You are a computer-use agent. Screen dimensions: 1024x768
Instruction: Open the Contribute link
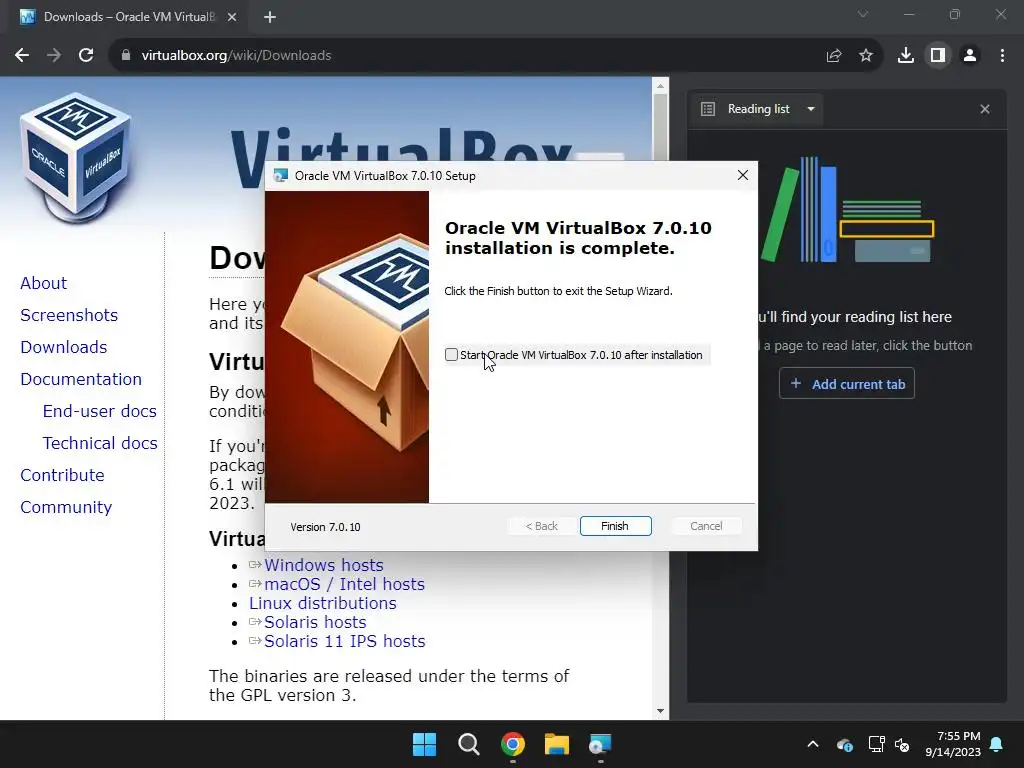tap(63, 475)
